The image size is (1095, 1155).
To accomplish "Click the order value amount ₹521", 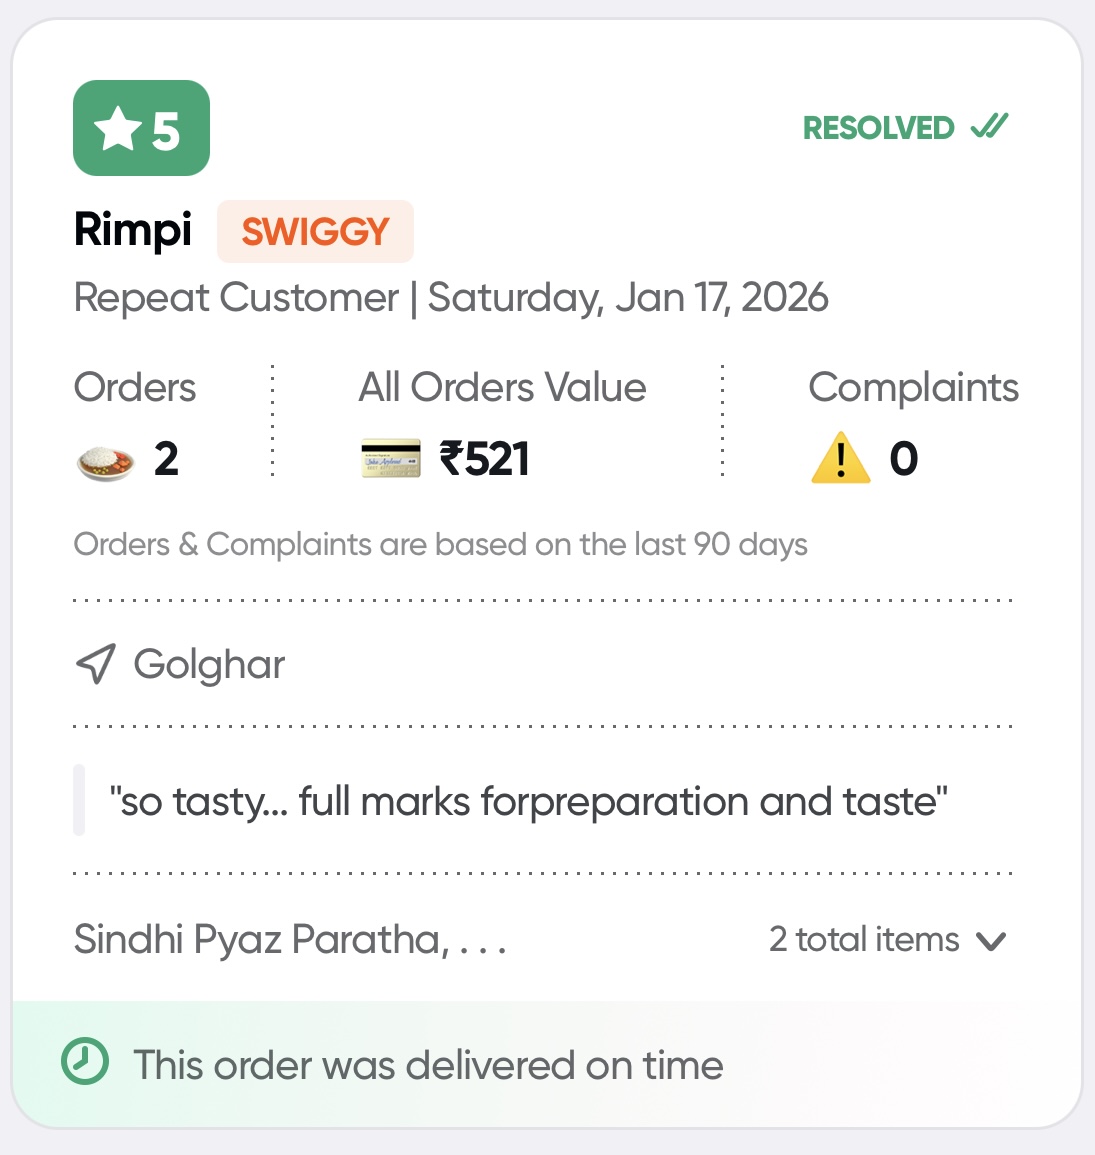I will 484,457.
